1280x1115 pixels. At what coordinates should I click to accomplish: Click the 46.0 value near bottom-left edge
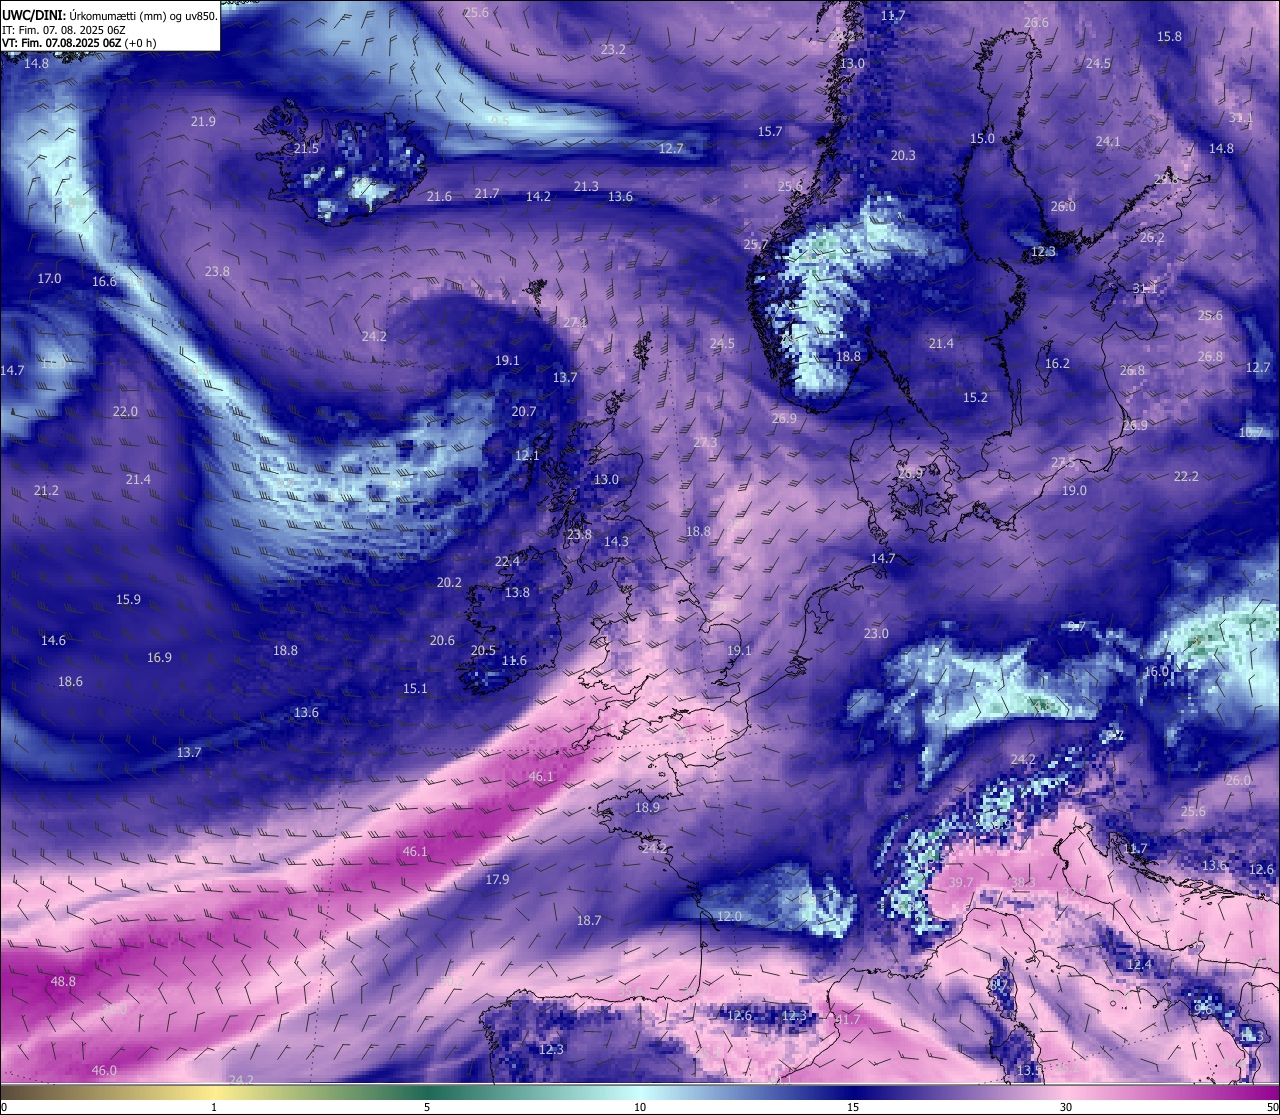click(104, 1071)
